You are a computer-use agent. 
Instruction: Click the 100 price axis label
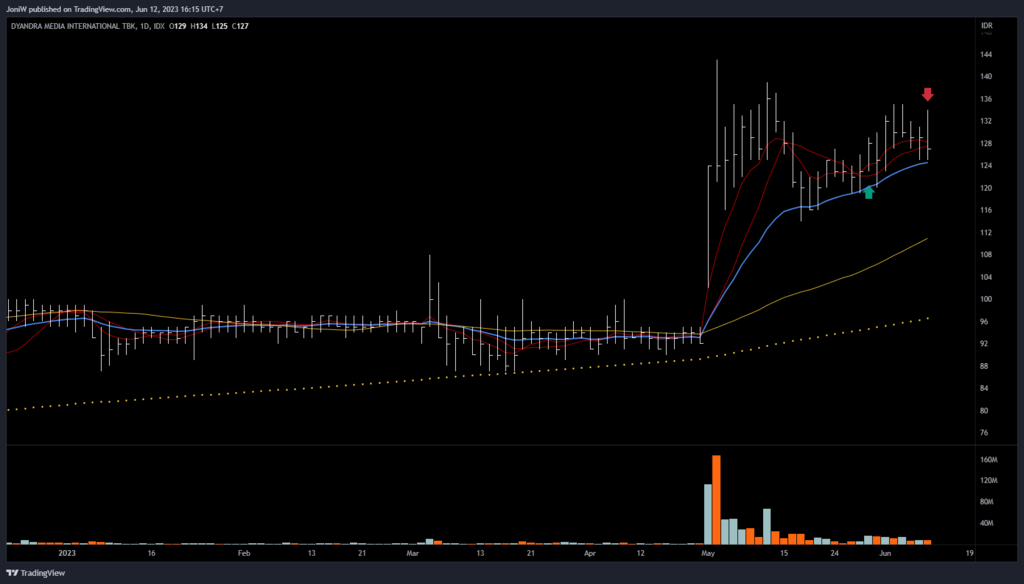point(987,299)
